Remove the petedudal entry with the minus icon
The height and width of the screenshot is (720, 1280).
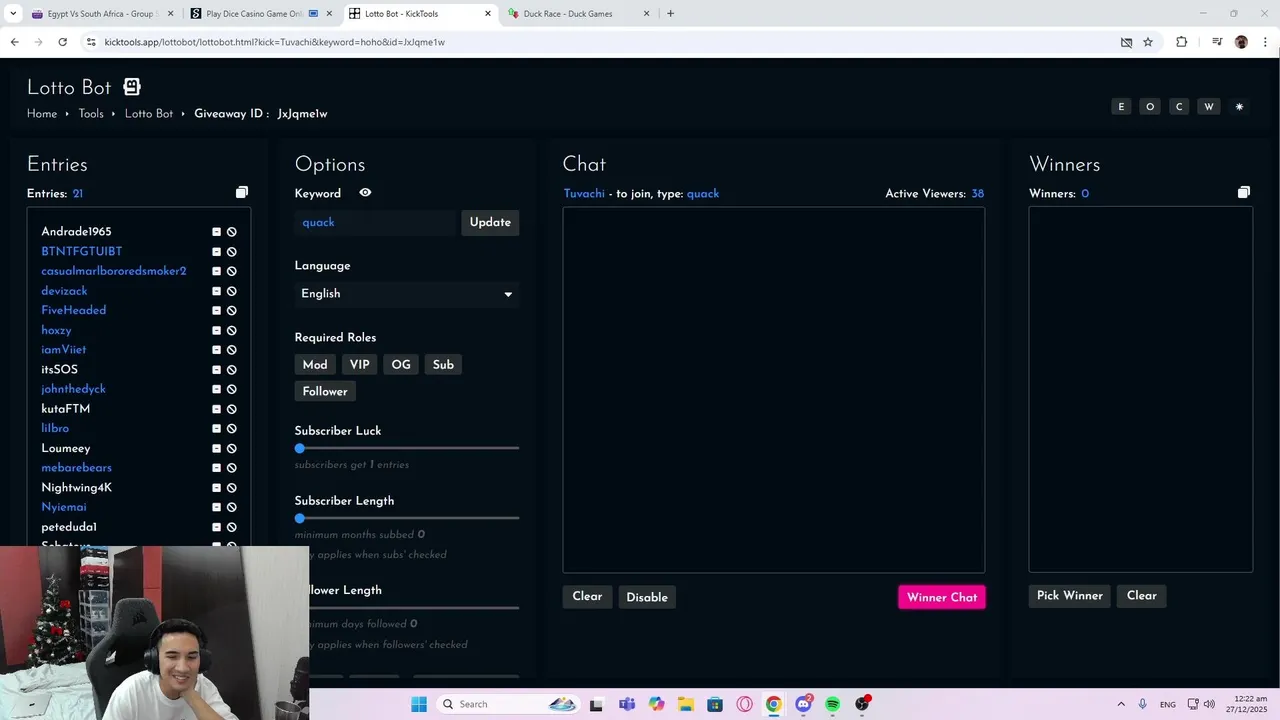click(216, 527)
